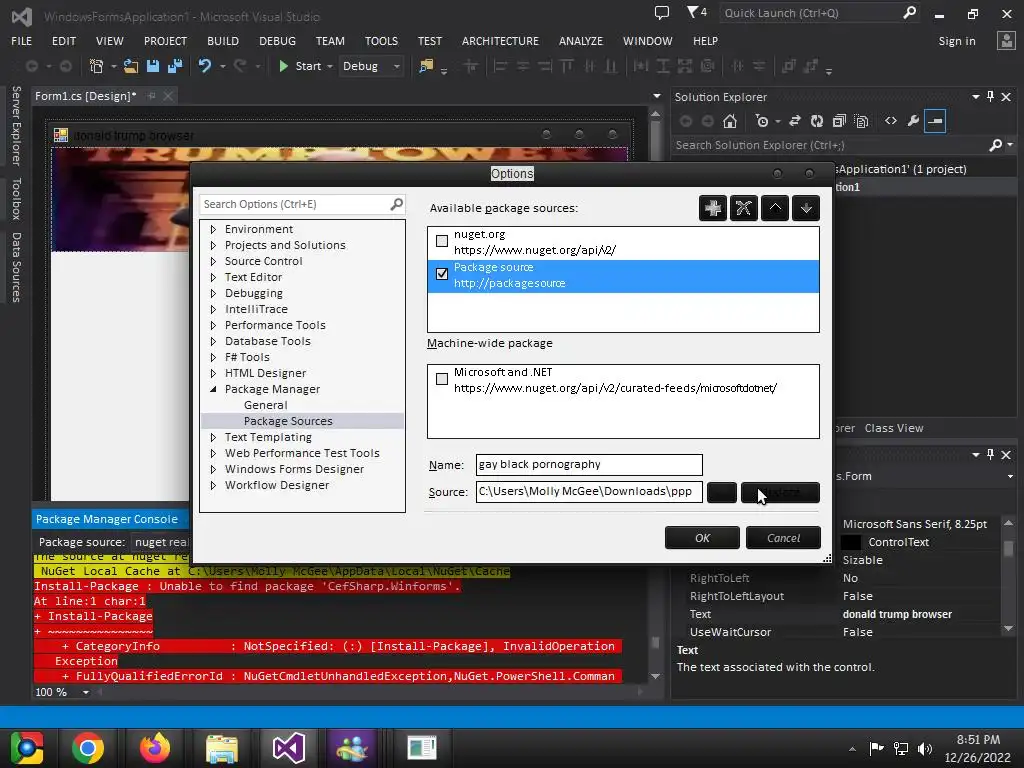Add a new package source with plus icon
Viewport: 1024px width, 768px height.
712,208
